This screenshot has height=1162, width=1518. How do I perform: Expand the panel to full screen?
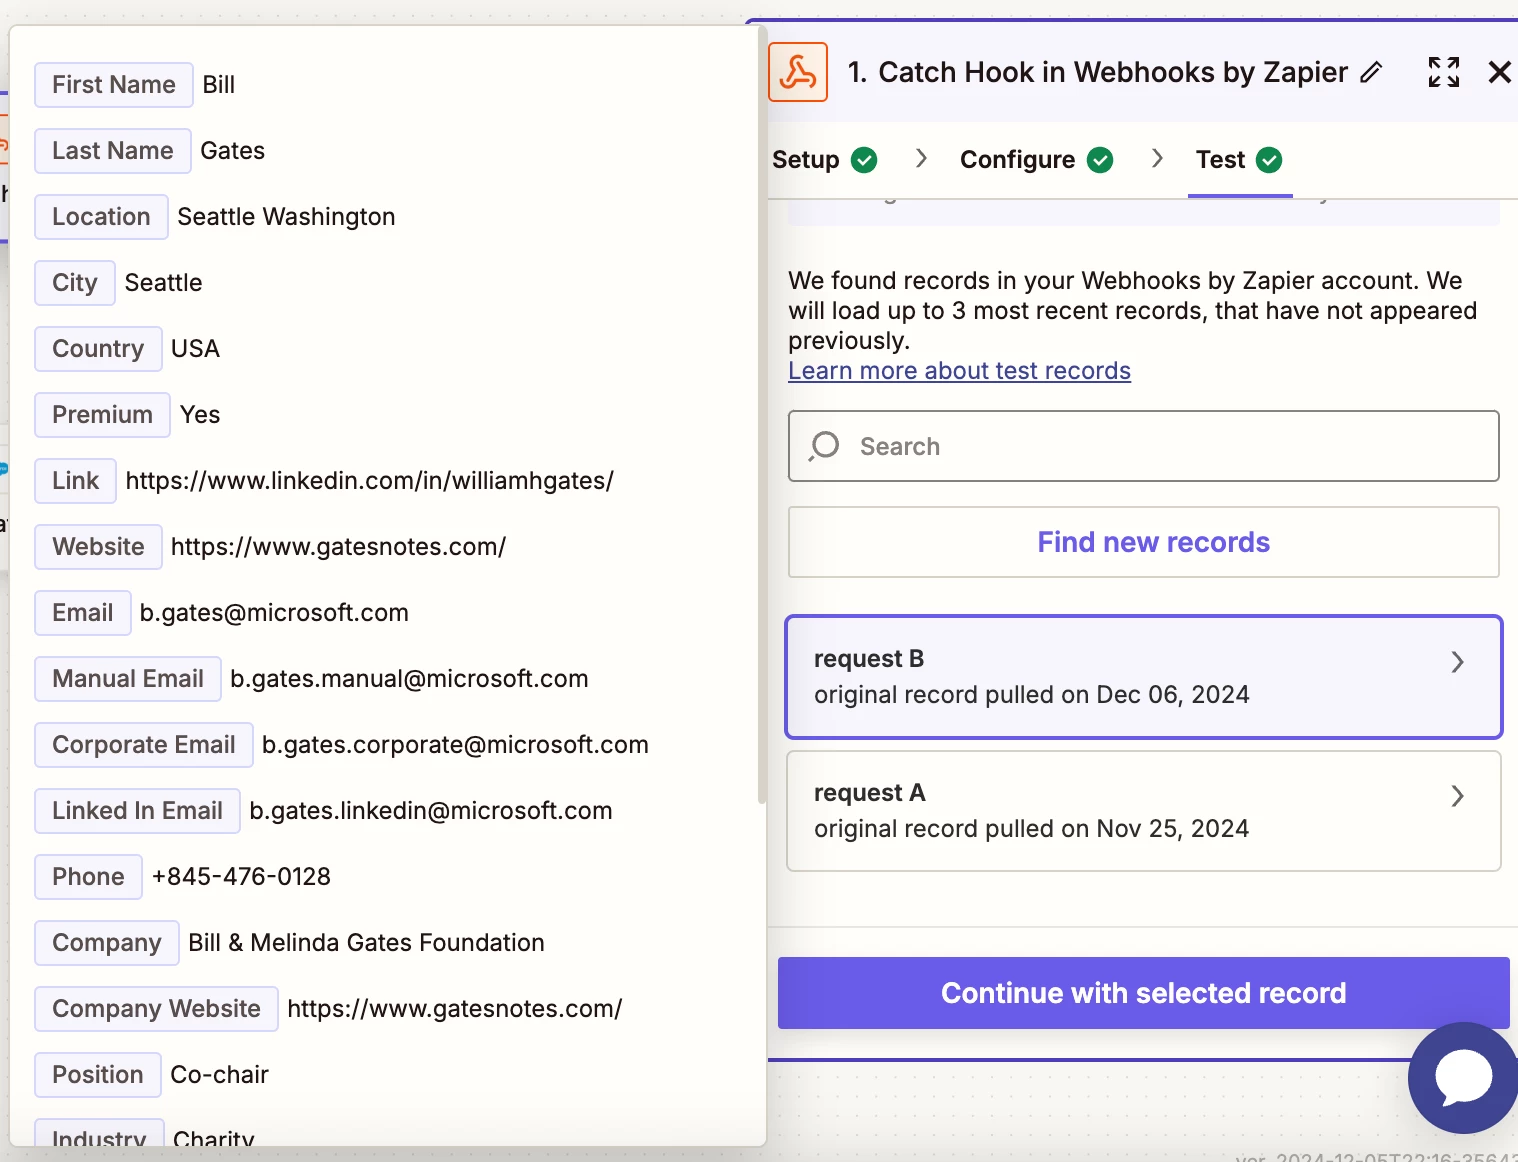coord(1443,72)
